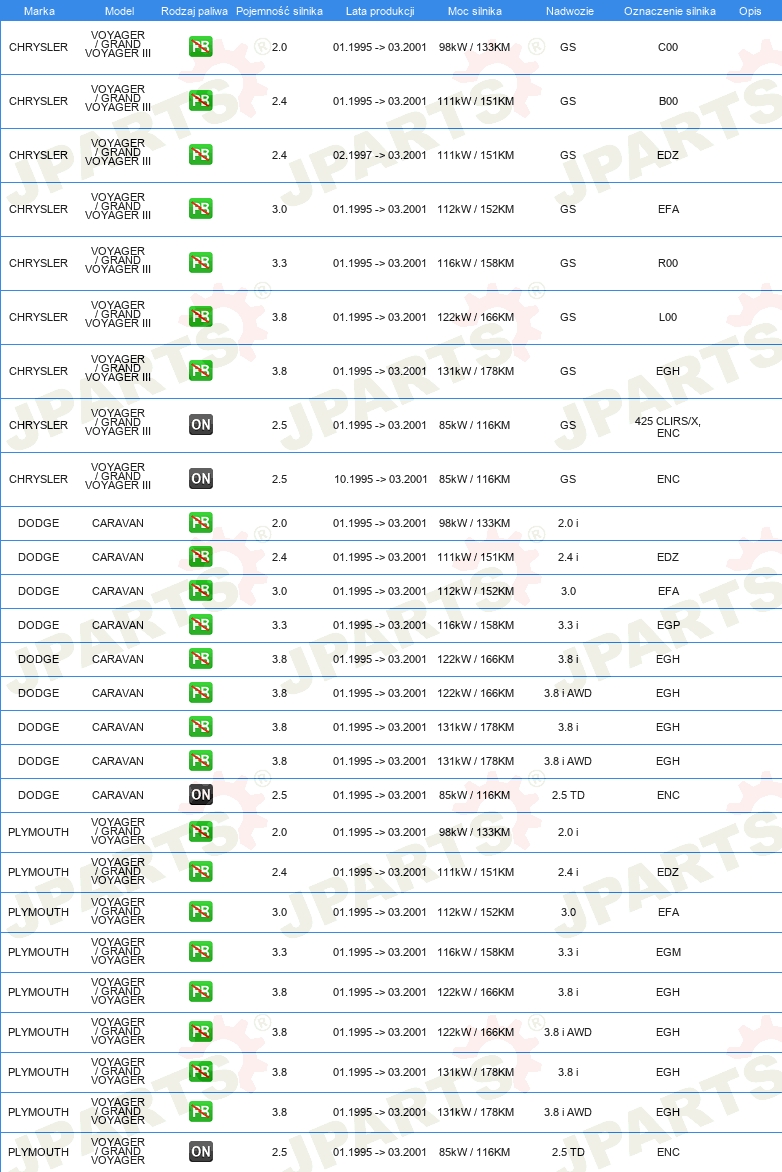Click '98kW / 133KM' in Chrysler C00 row

(x=475, y=47)
